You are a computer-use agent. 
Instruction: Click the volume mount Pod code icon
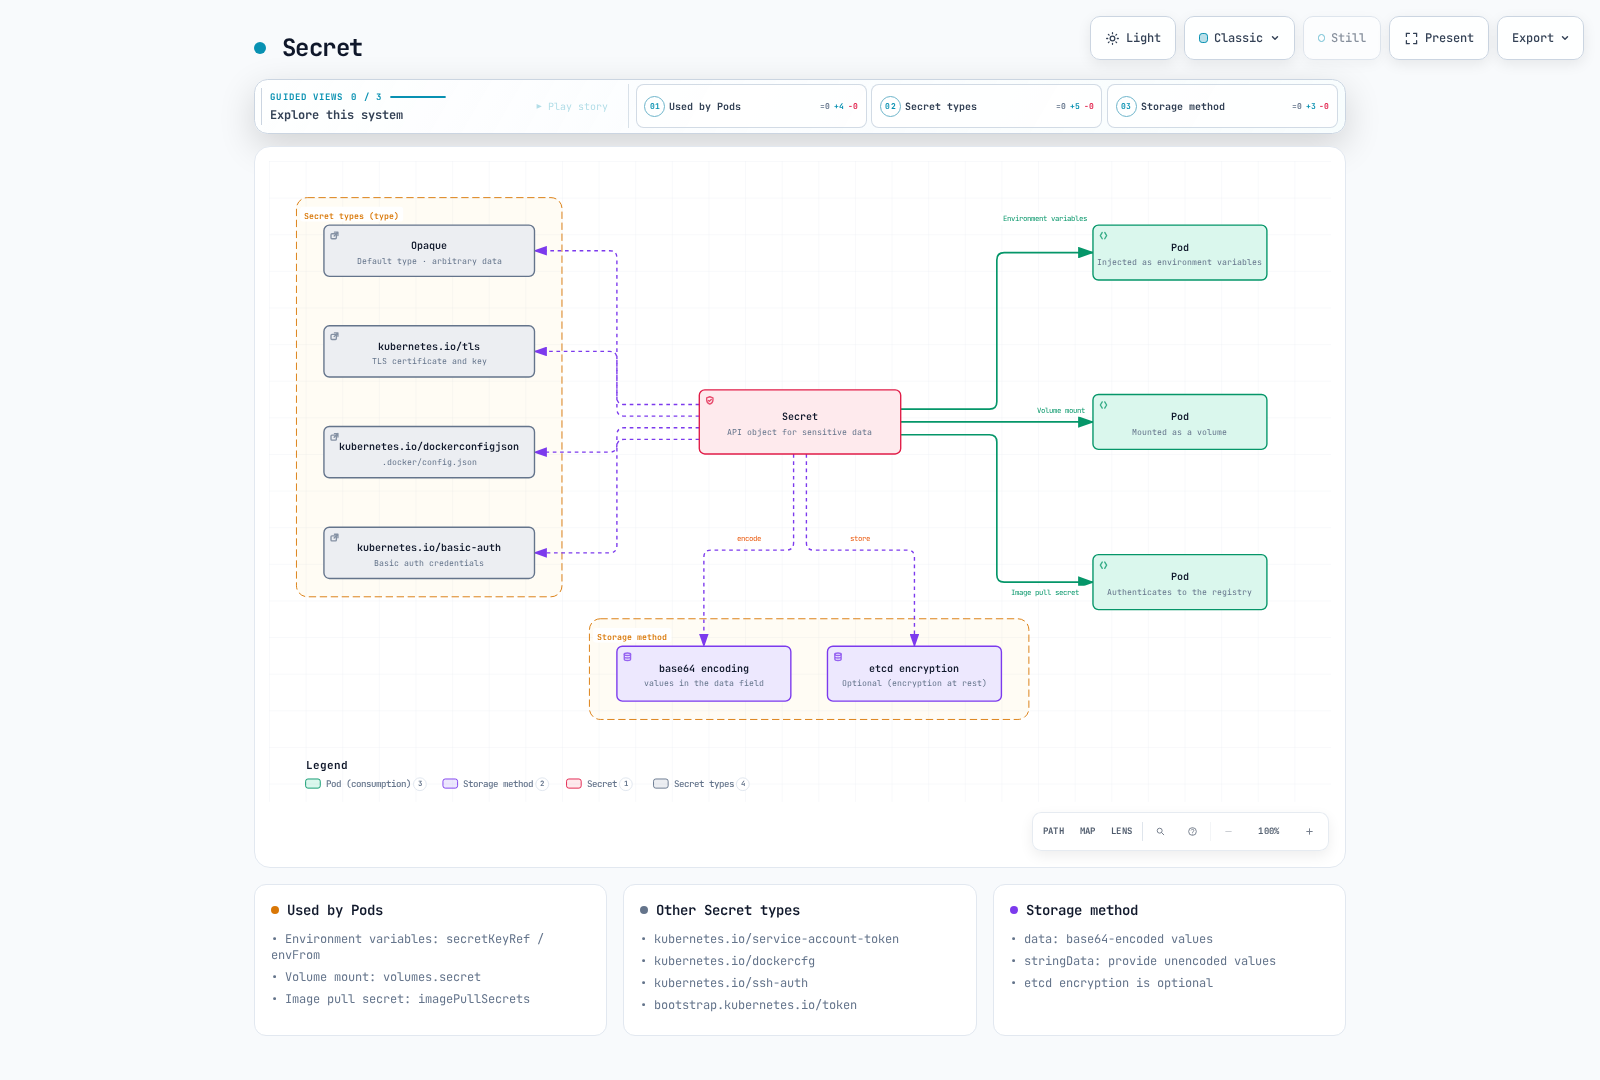coord(1104,405)
